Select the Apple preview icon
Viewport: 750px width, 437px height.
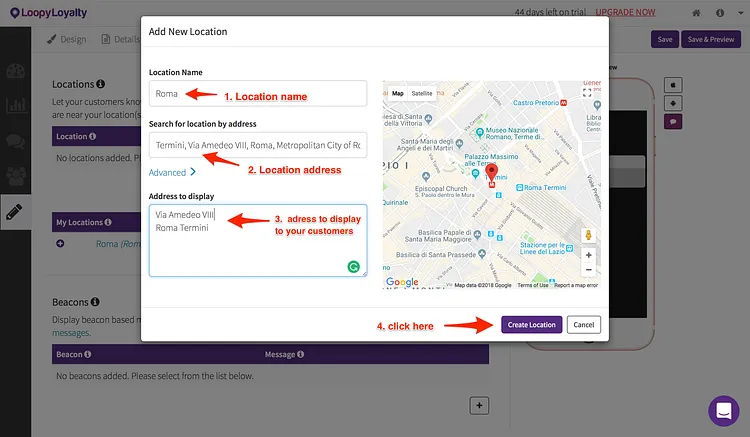point(673,85)
